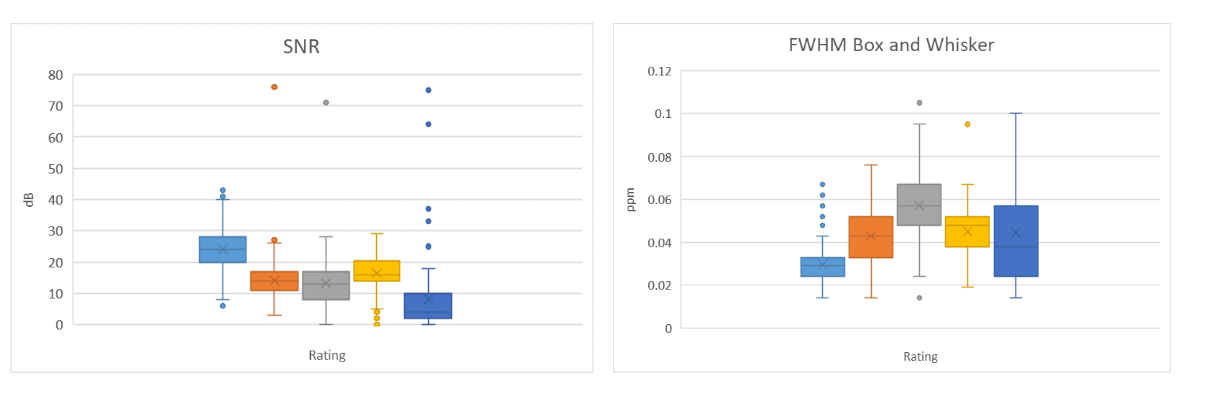Click the yellow outlier near 0.095 ppm
The height and width of the screenshot is (401, 1212).
[967, 124]
